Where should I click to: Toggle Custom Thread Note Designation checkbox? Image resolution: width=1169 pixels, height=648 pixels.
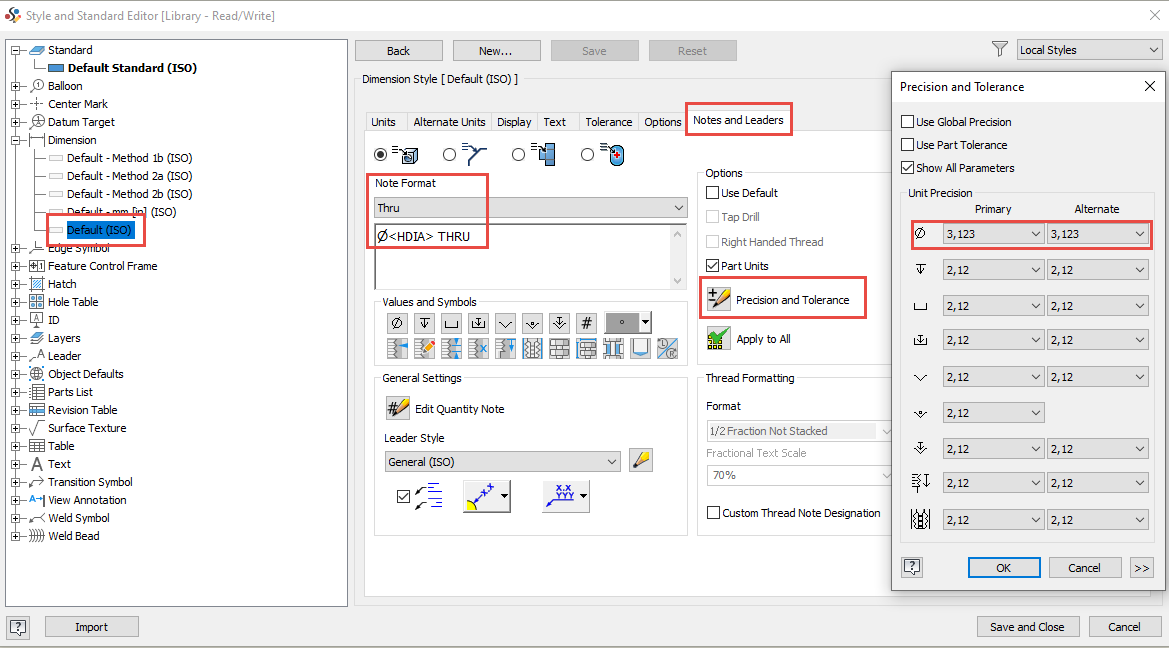coord(713,513)
